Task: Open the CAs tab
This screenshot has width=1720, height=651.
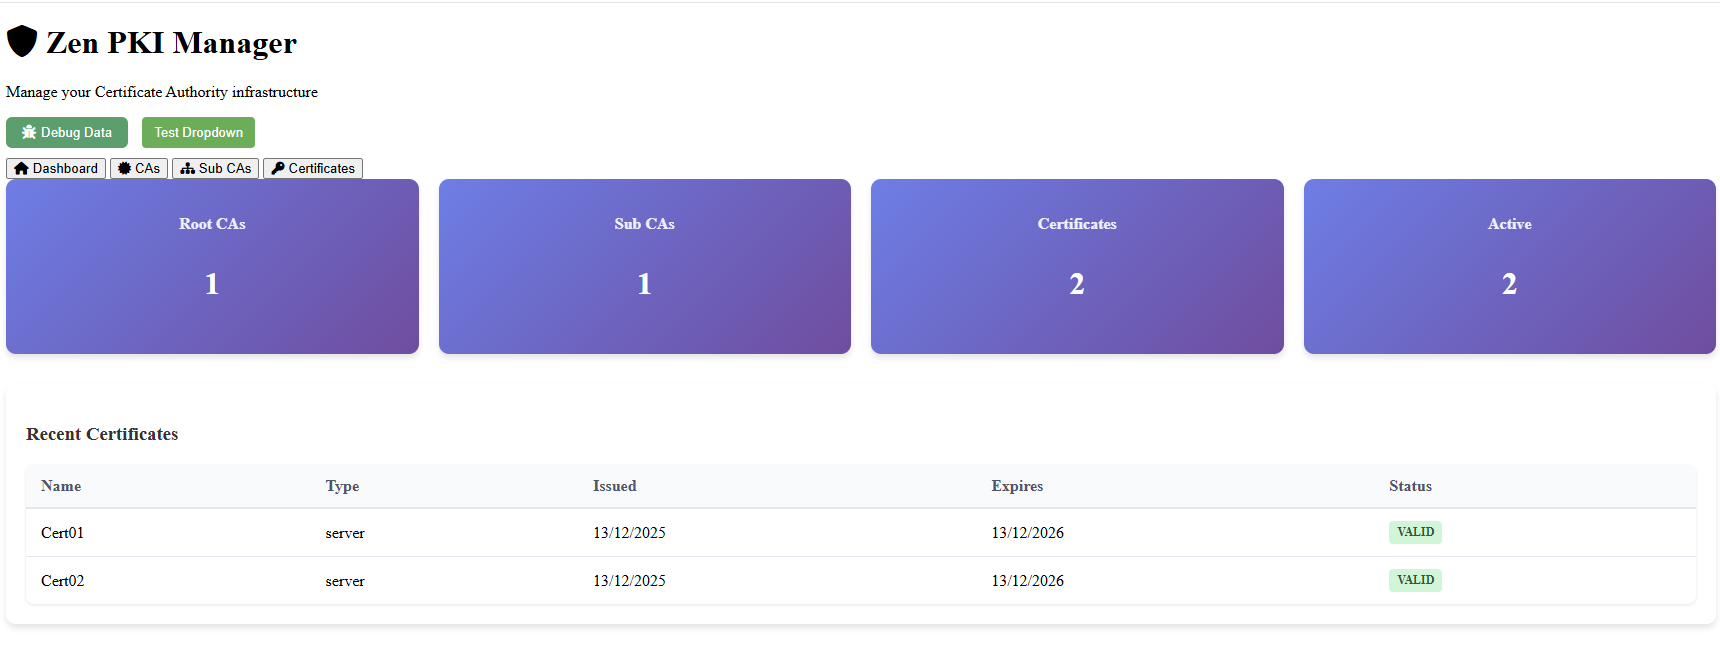Action: (139, 168)
